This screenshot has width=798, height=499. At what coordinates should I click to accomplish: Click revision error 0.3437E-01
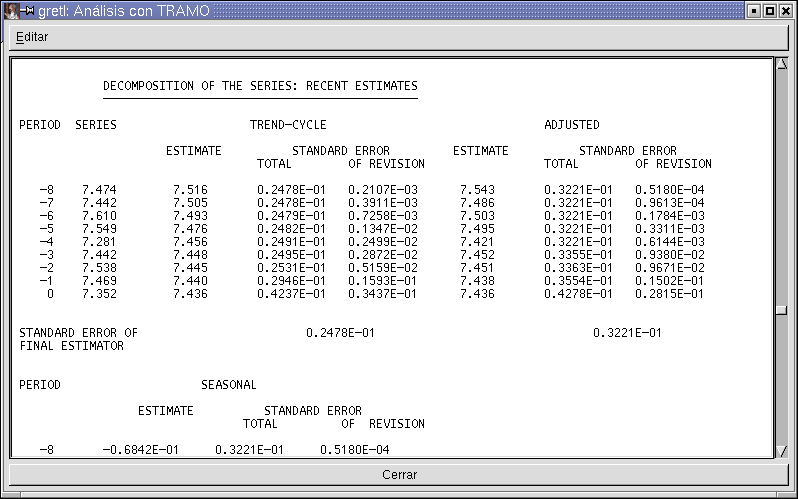tap(383, 294)
